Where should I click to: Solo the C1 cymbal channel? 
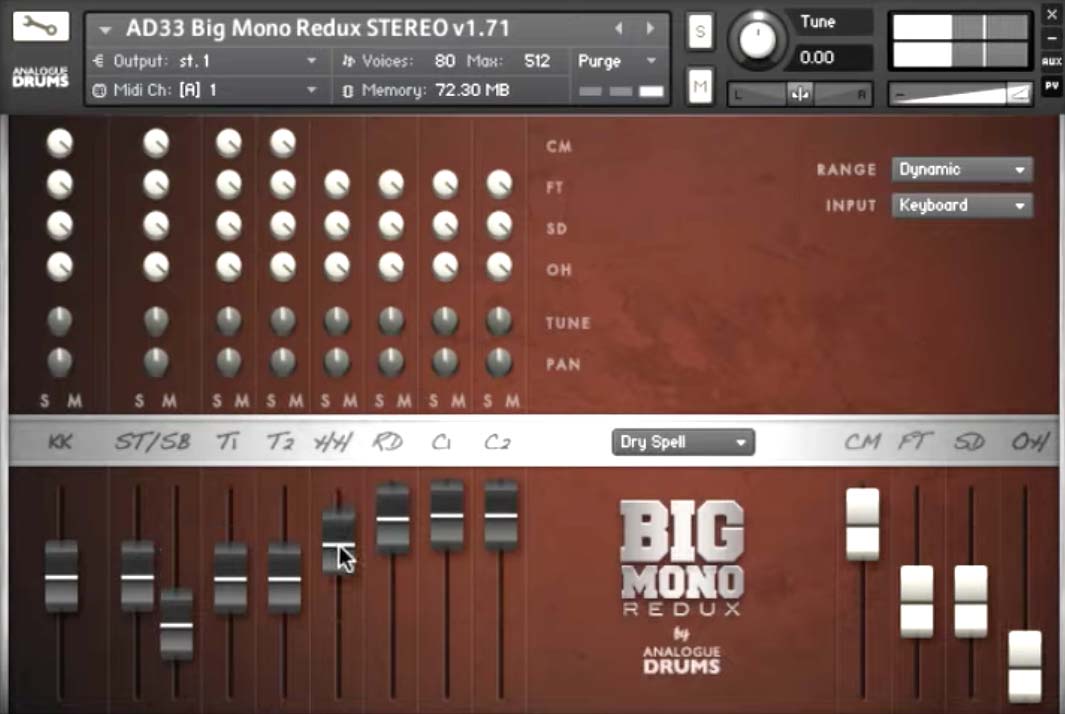[433, 401]
